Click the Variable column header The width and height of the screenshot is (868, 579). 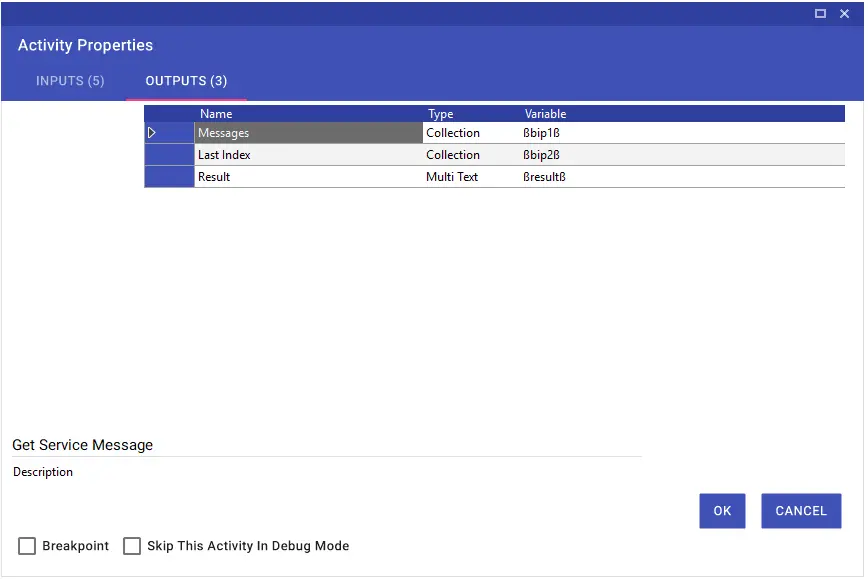coord(683,114)
